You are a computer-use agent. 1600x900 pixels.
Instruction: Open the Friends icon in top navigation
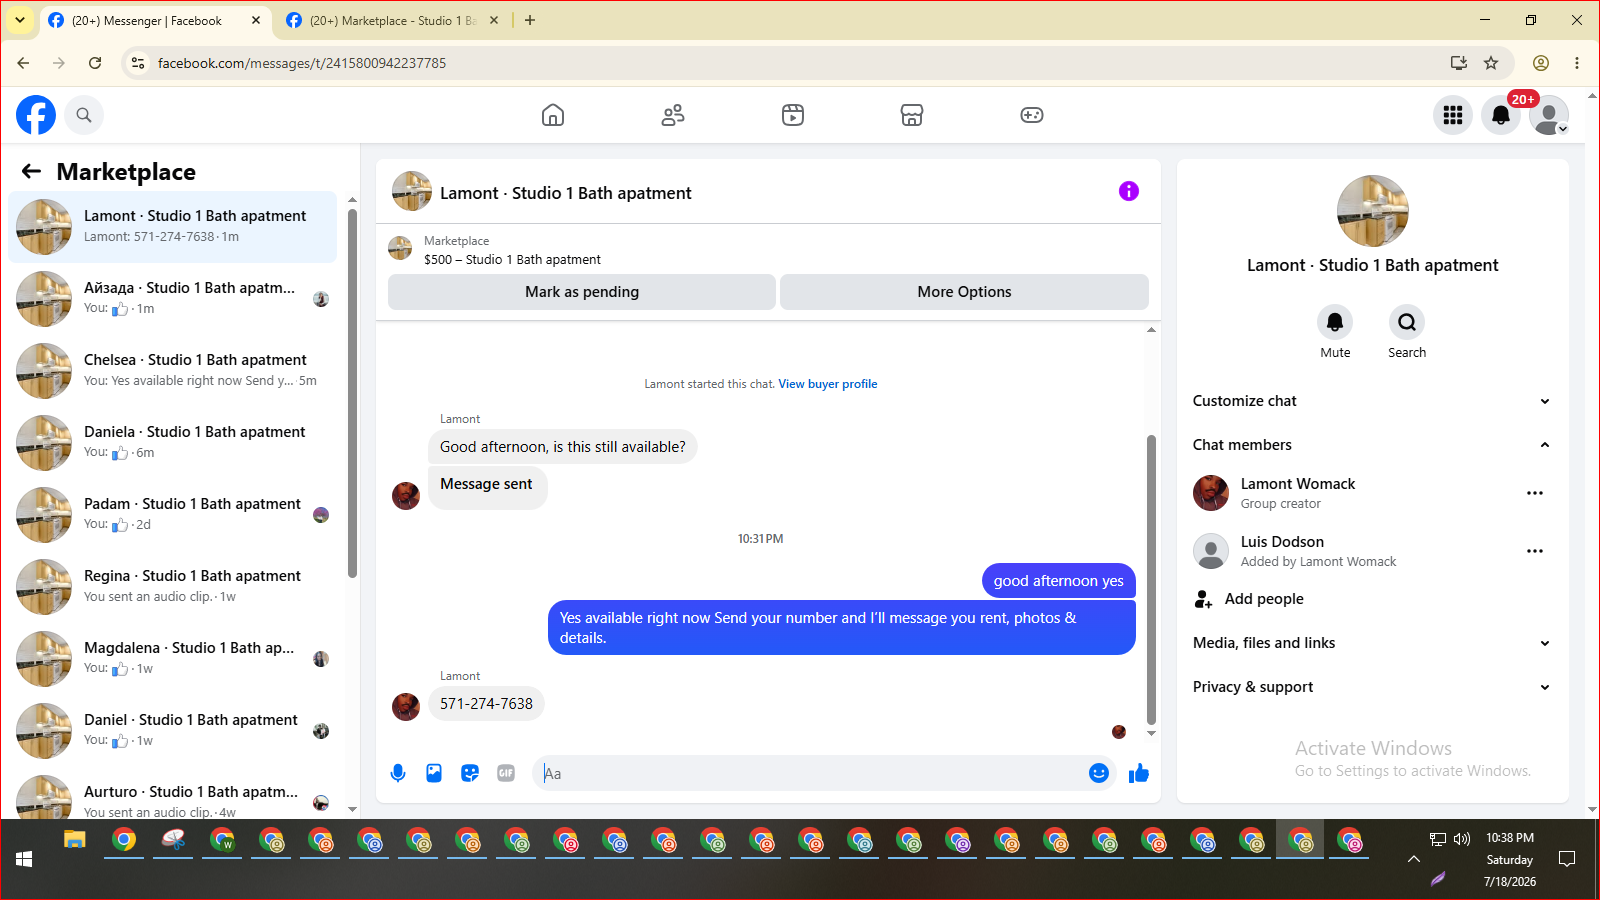tap(673, 115)
